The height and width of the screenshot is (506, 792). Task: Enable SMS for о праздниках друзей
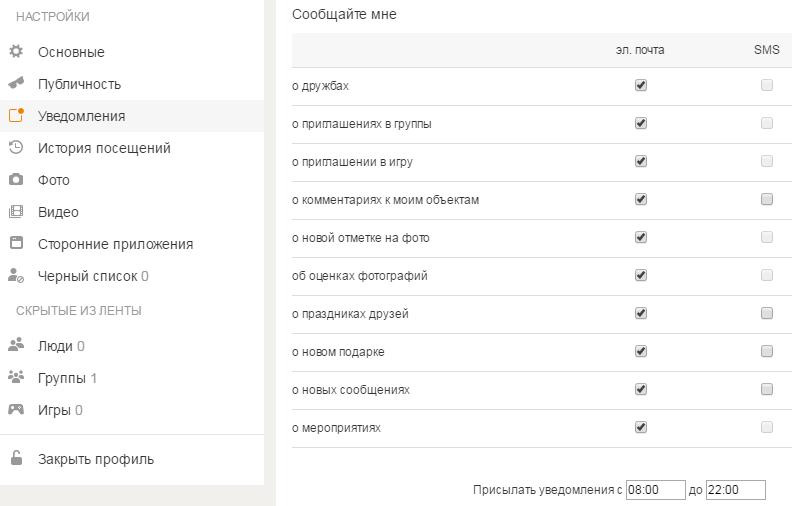767,313
